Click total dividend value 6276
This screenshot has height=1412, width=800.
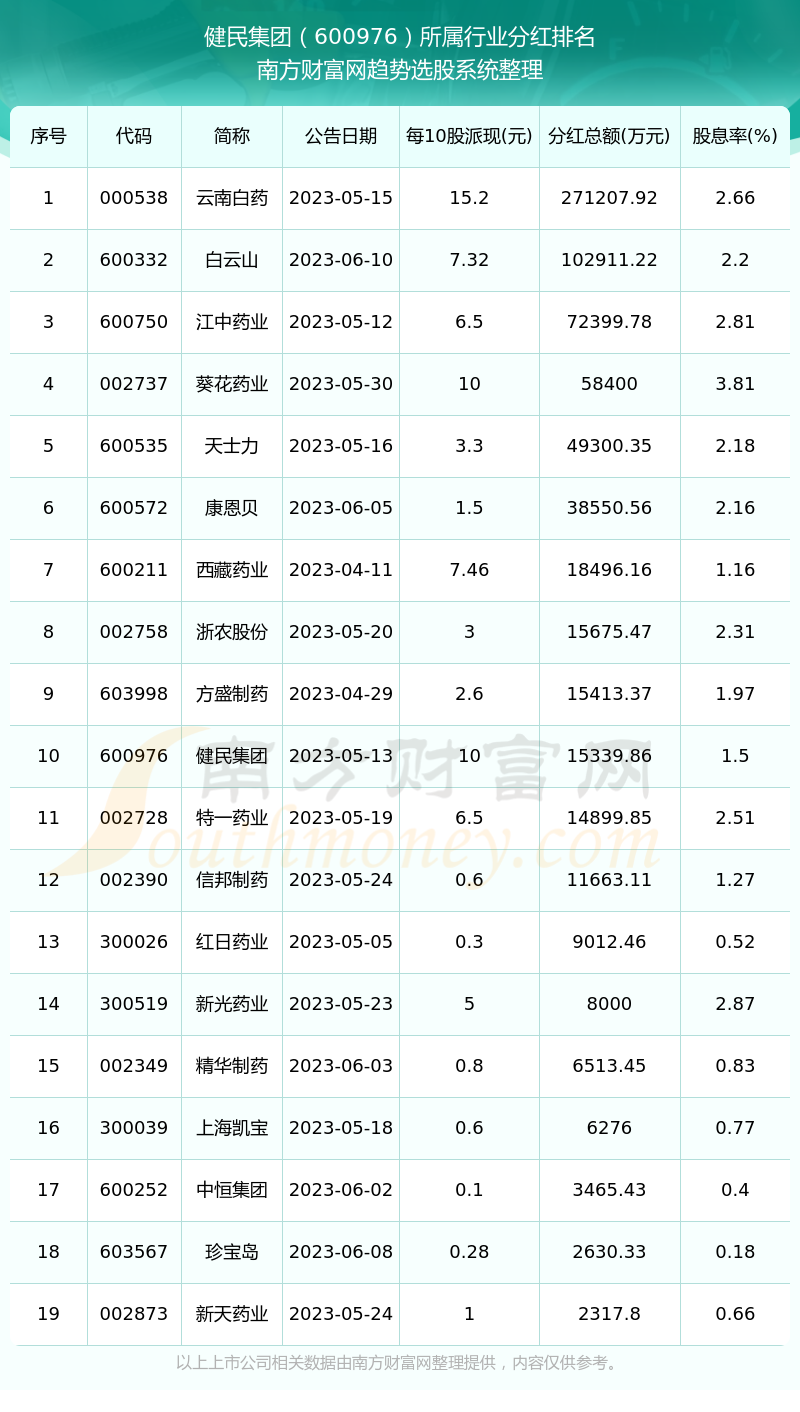[609, 1128]
